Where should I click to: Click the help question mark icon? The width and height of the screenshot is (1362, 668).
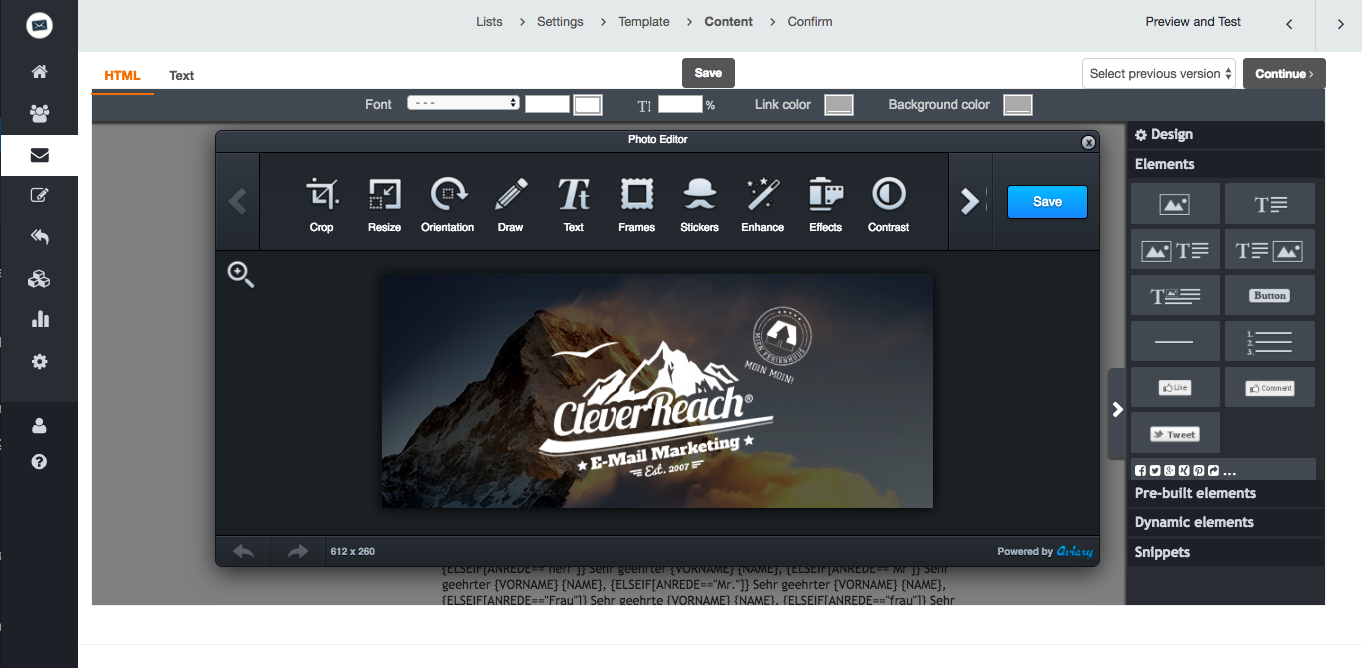pos(39,462)
